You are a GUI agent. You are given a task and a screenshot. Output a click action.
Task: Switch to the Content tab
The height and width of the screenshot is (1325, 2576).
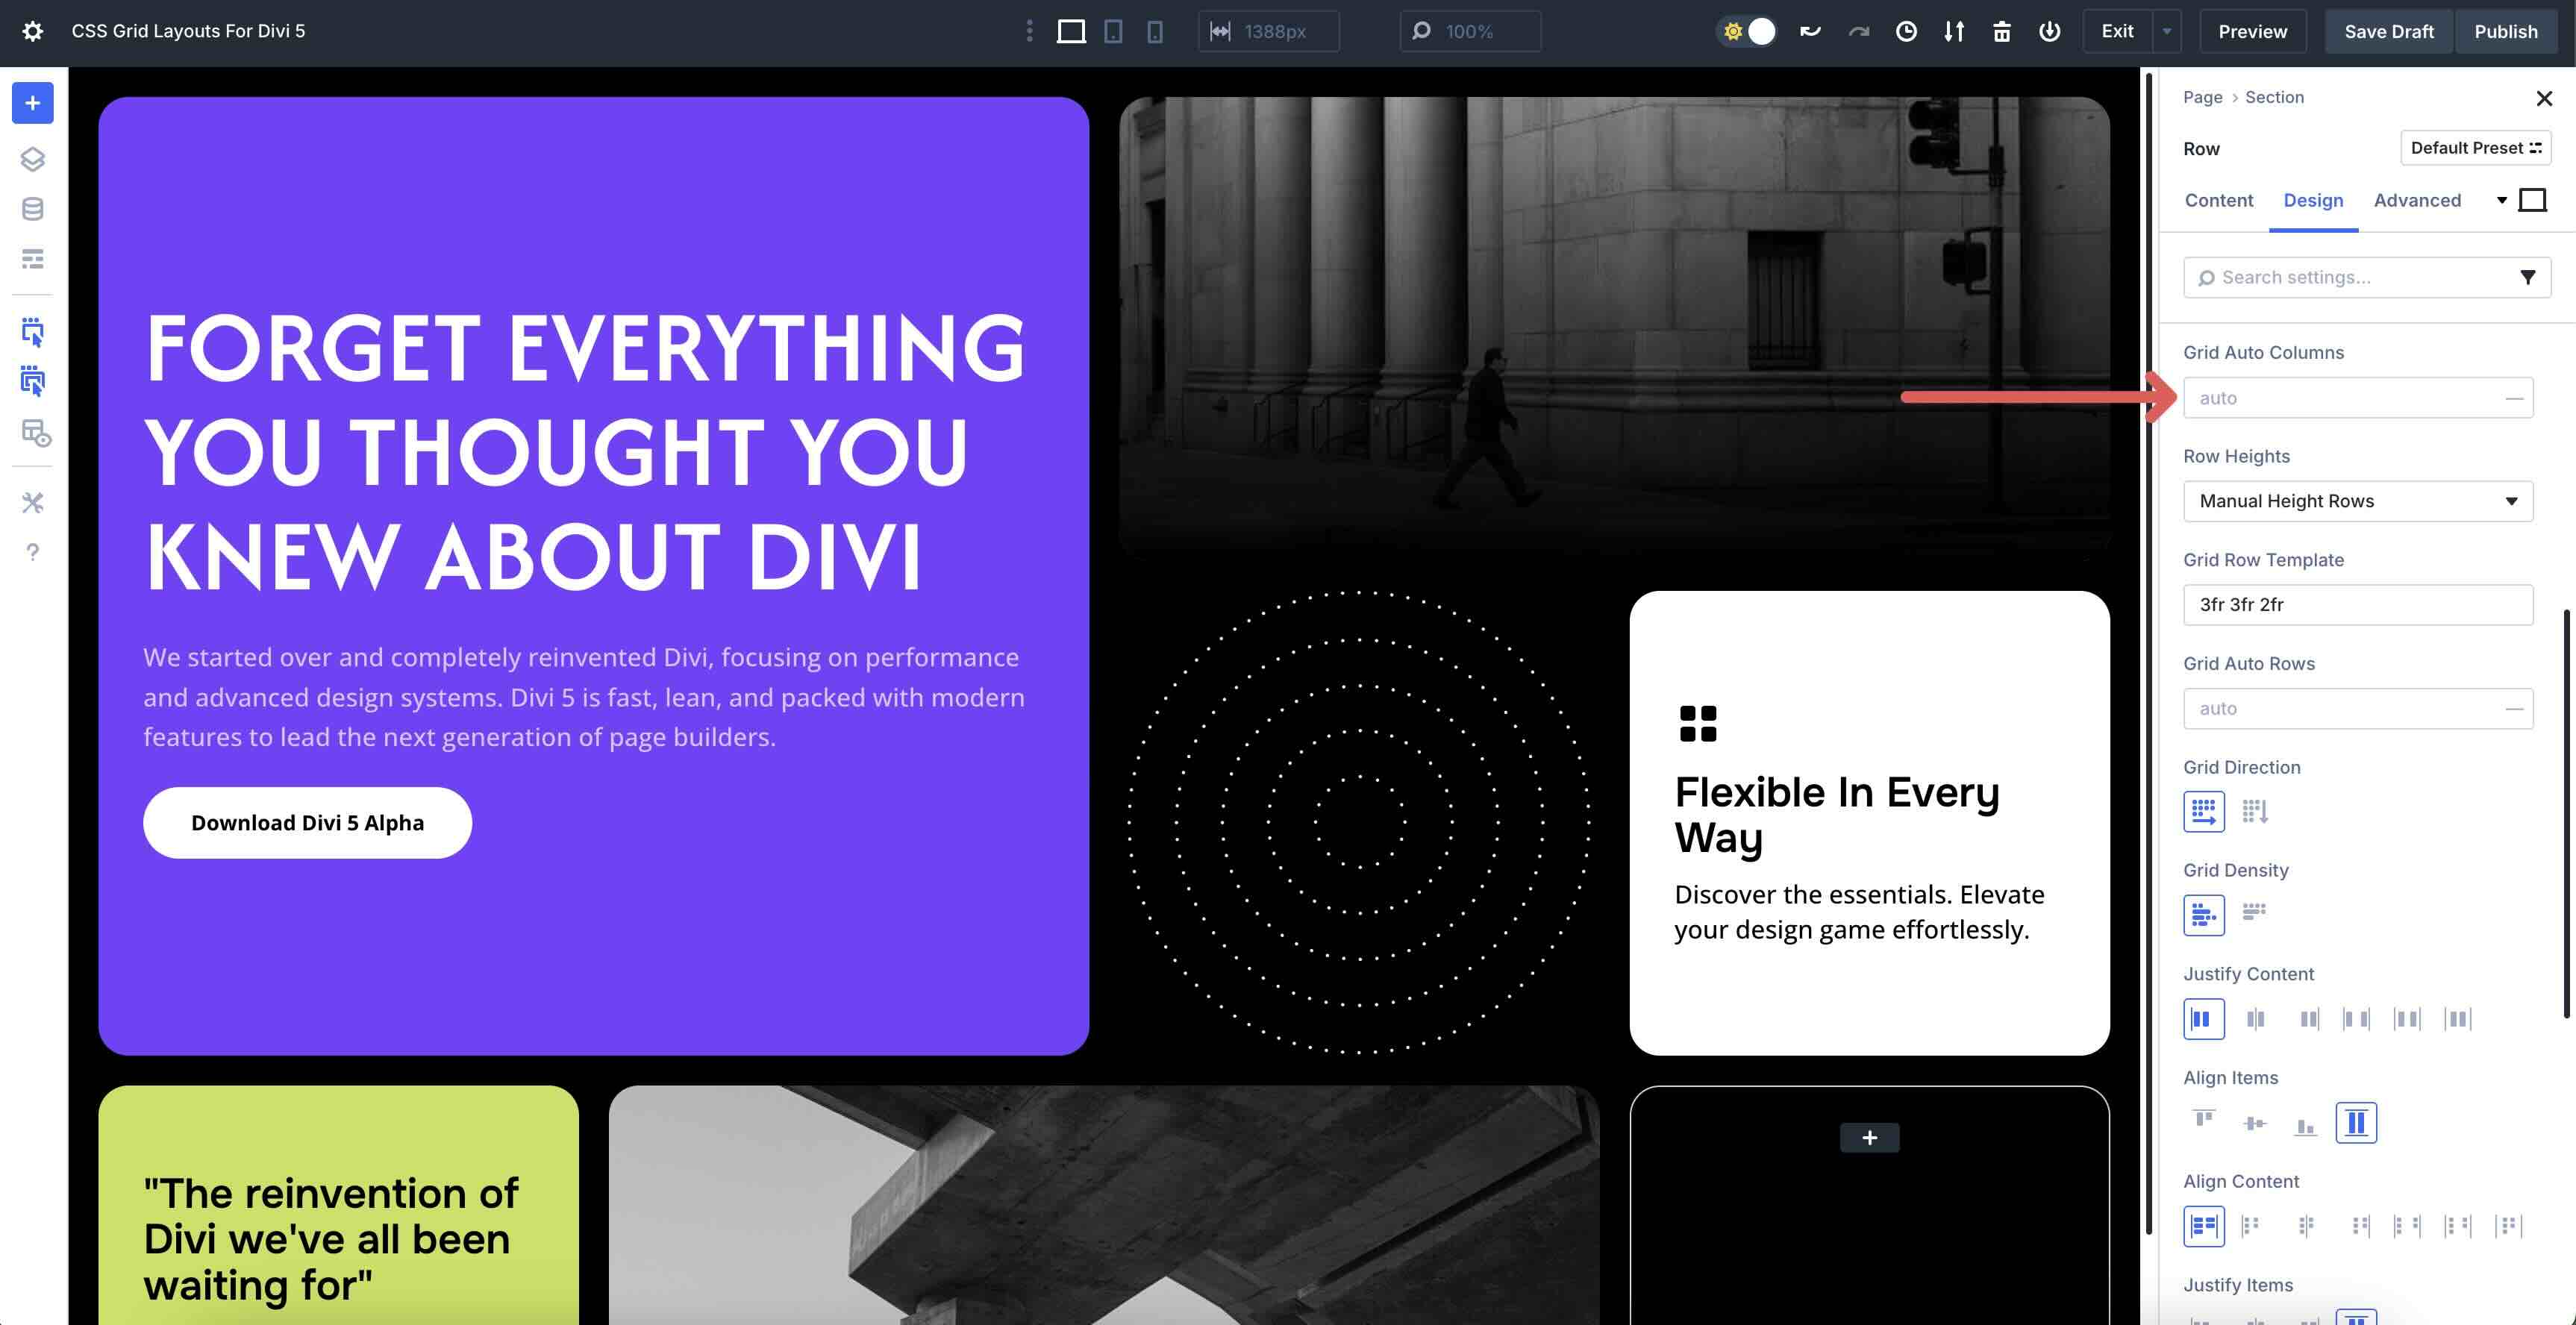click(2219, 200)
